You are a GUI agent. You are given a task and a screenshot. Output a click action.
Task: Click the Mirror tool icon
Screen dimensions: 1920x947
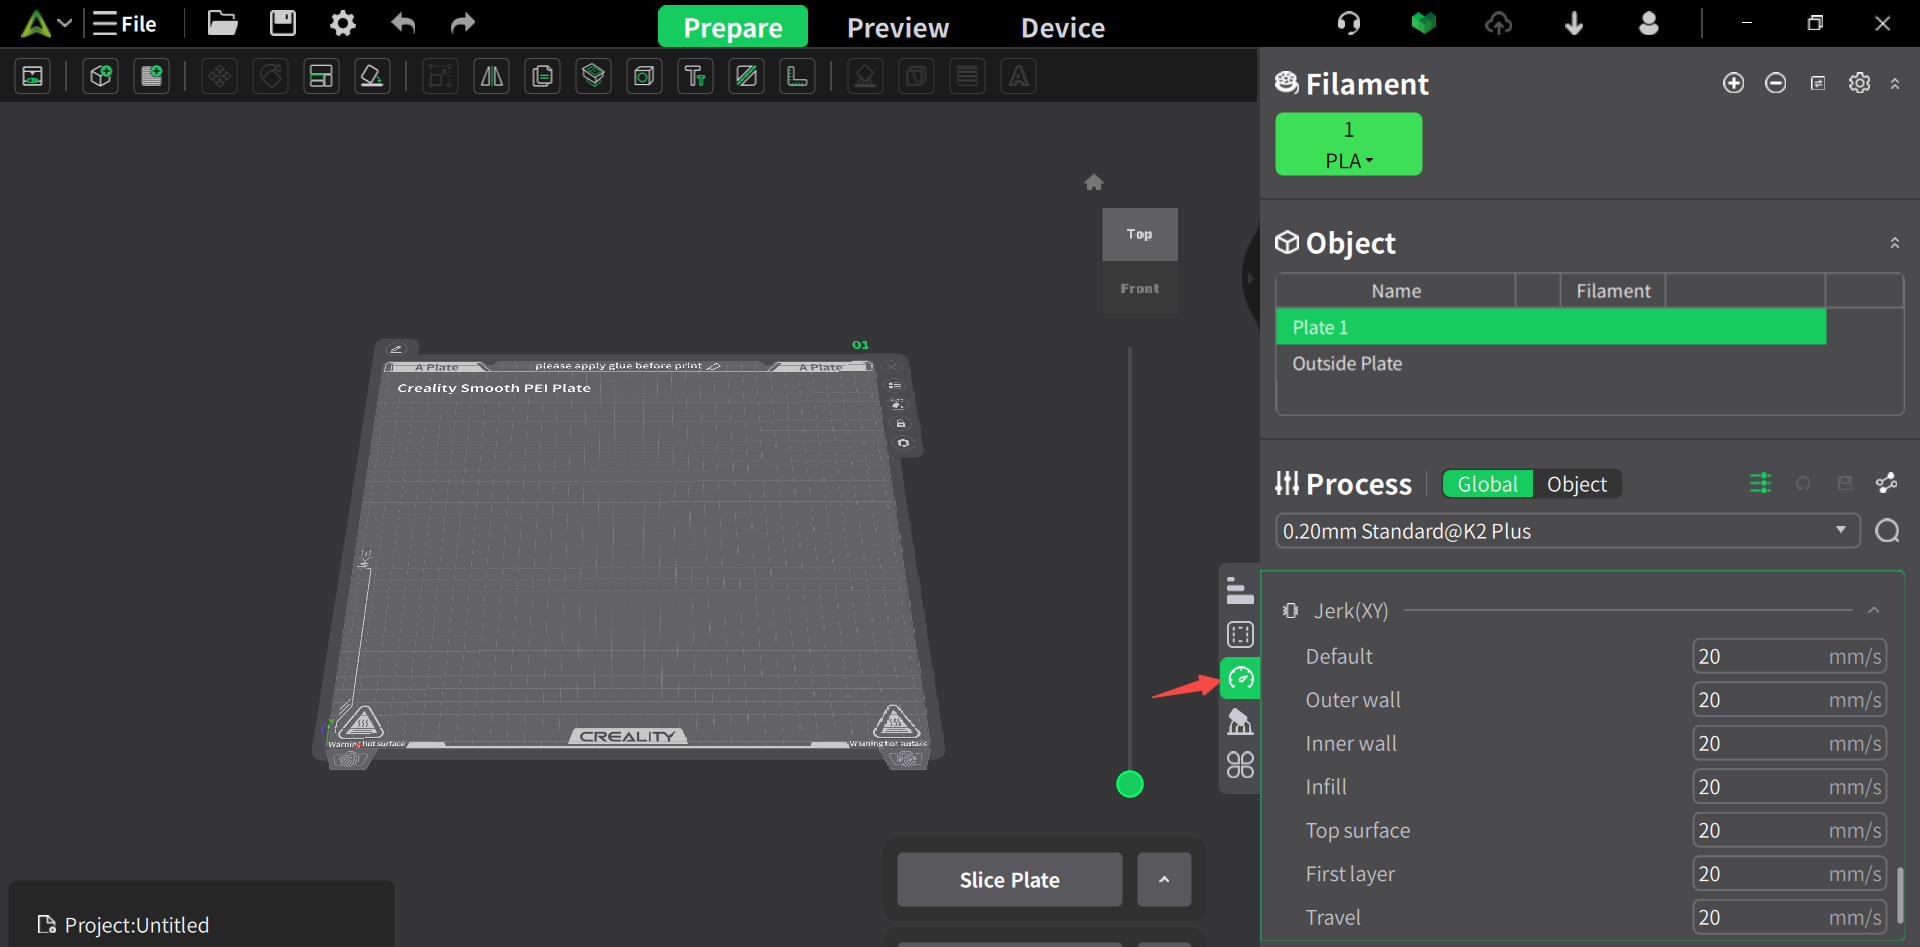492,76
